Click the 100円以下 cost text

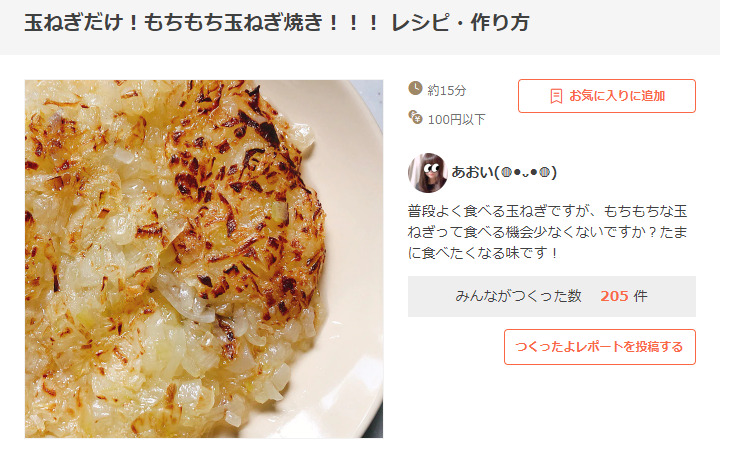[456, 120]
